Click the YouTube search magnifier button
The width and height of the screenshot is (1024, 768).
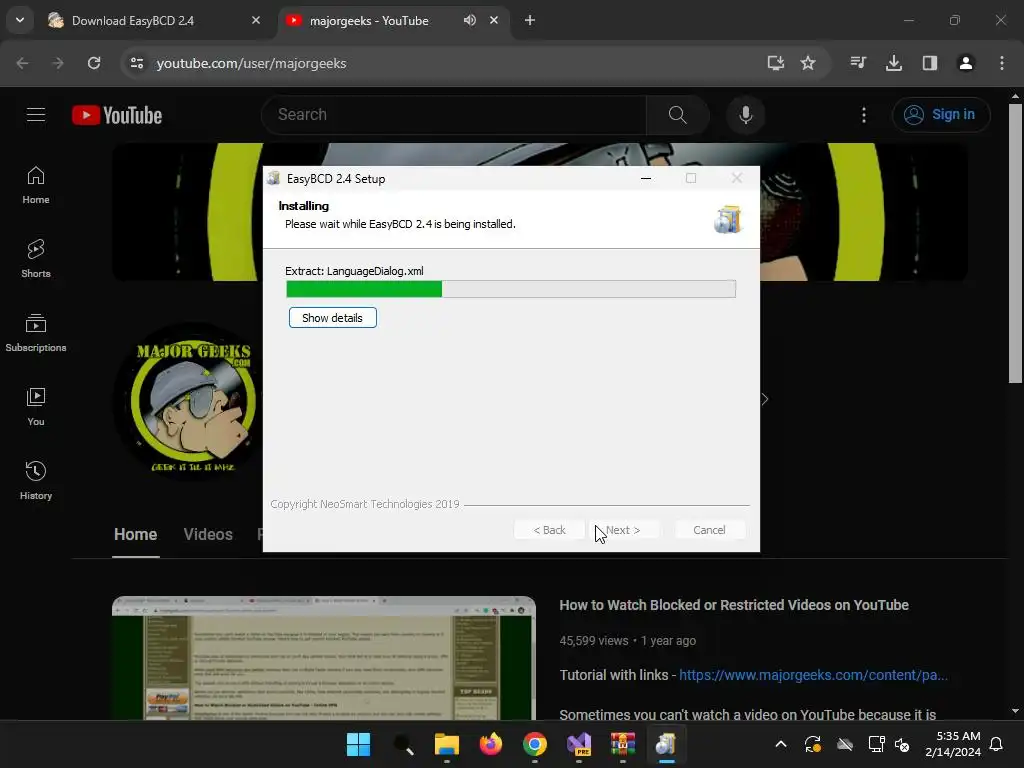pos(678,115)
